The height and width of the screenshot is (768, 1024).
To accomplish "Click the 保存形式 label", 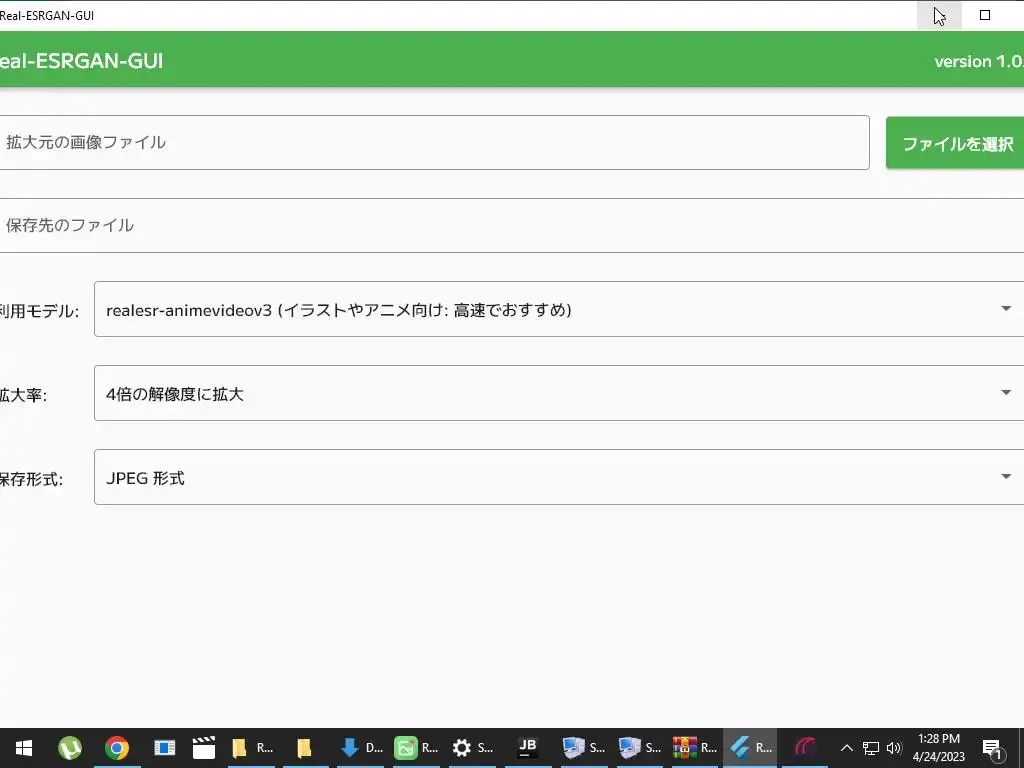I will click(31, 479).
